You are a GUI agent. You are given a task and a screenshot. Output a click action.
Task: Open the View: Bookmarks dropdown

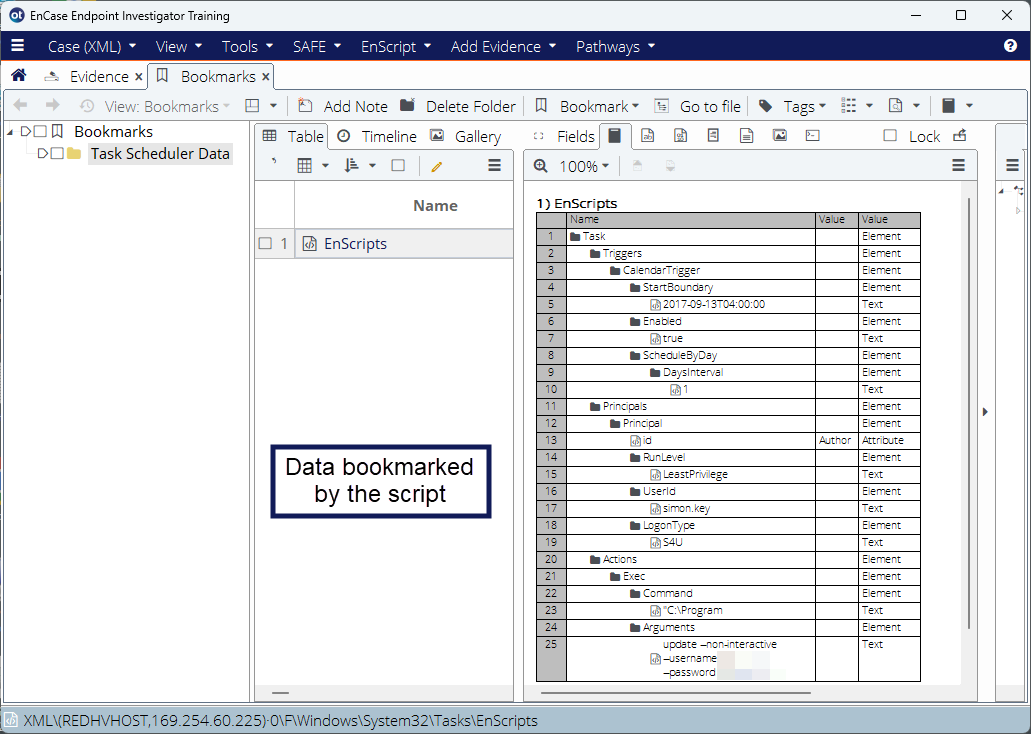pyautogui.click(x=155, y=106)
